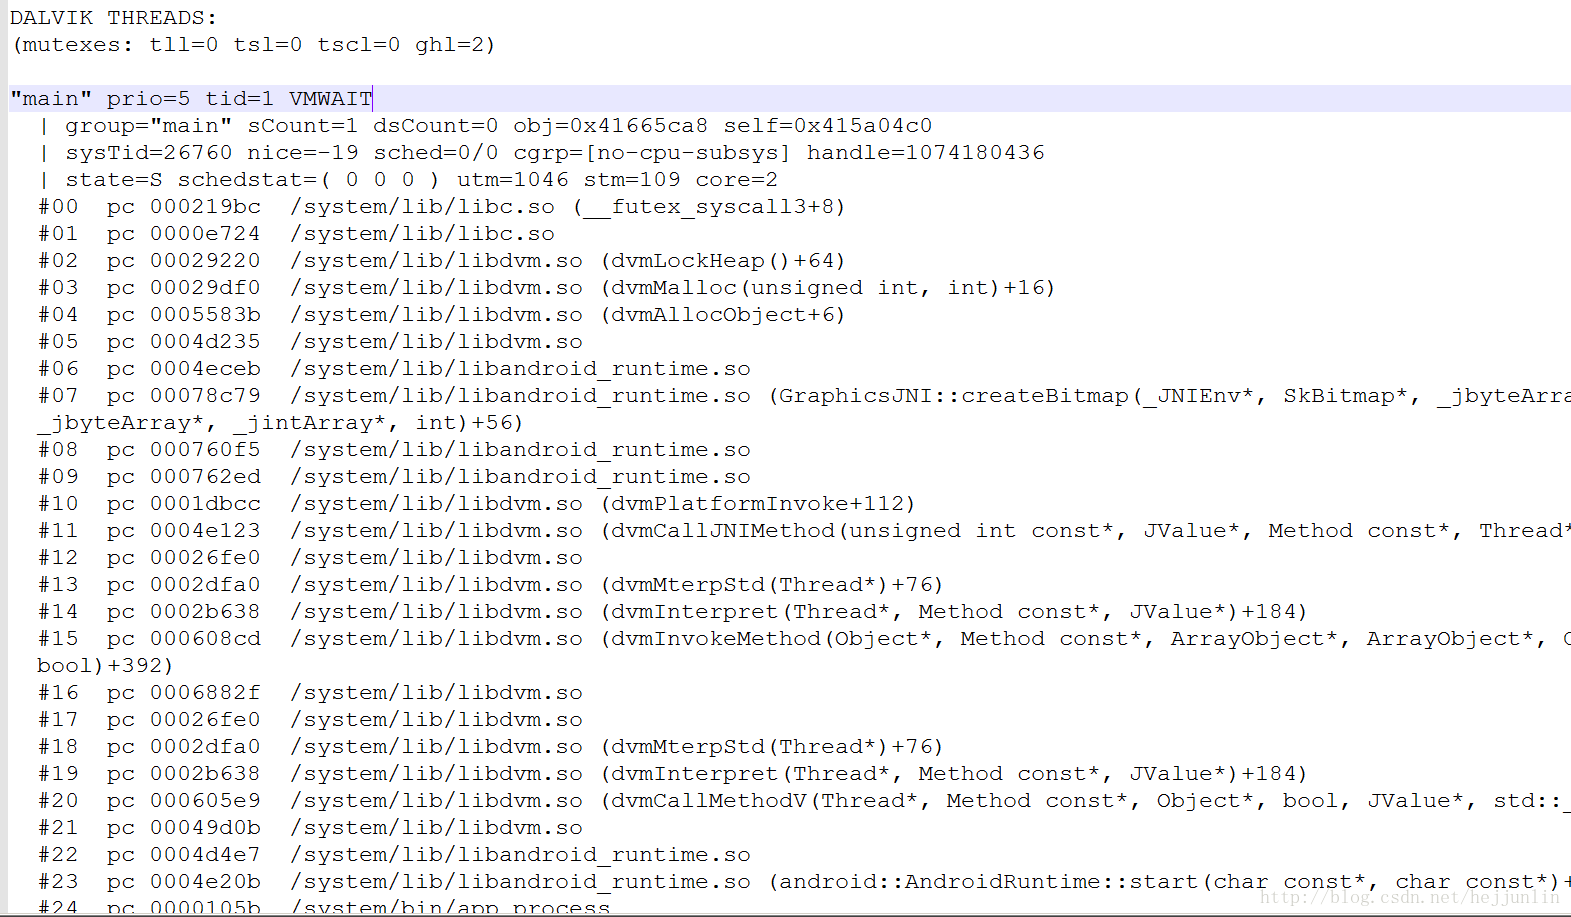The width and height of the screenshot is (1571, 917).
Task: Select stack frame #00 __futex_syscall3+8
Action: click(x=442, y=207)
